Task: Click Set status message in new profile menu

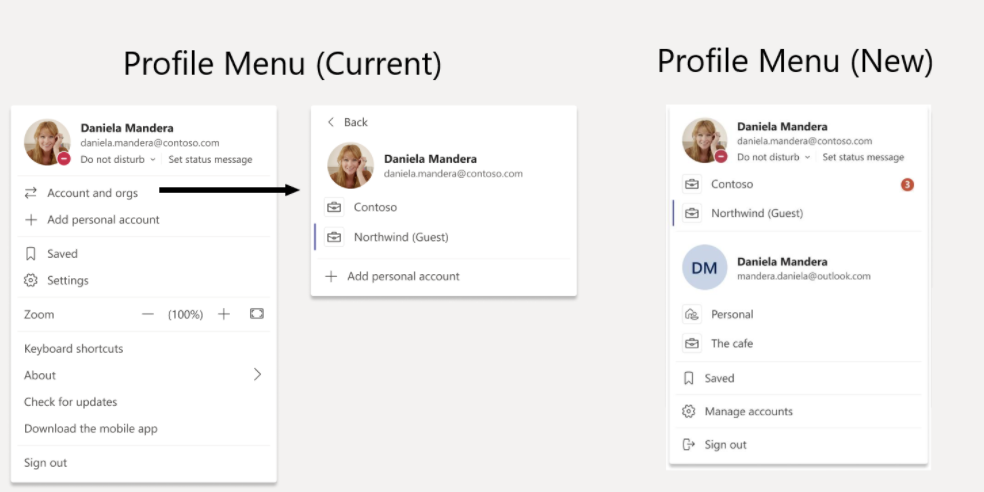Action: [864, 157]
